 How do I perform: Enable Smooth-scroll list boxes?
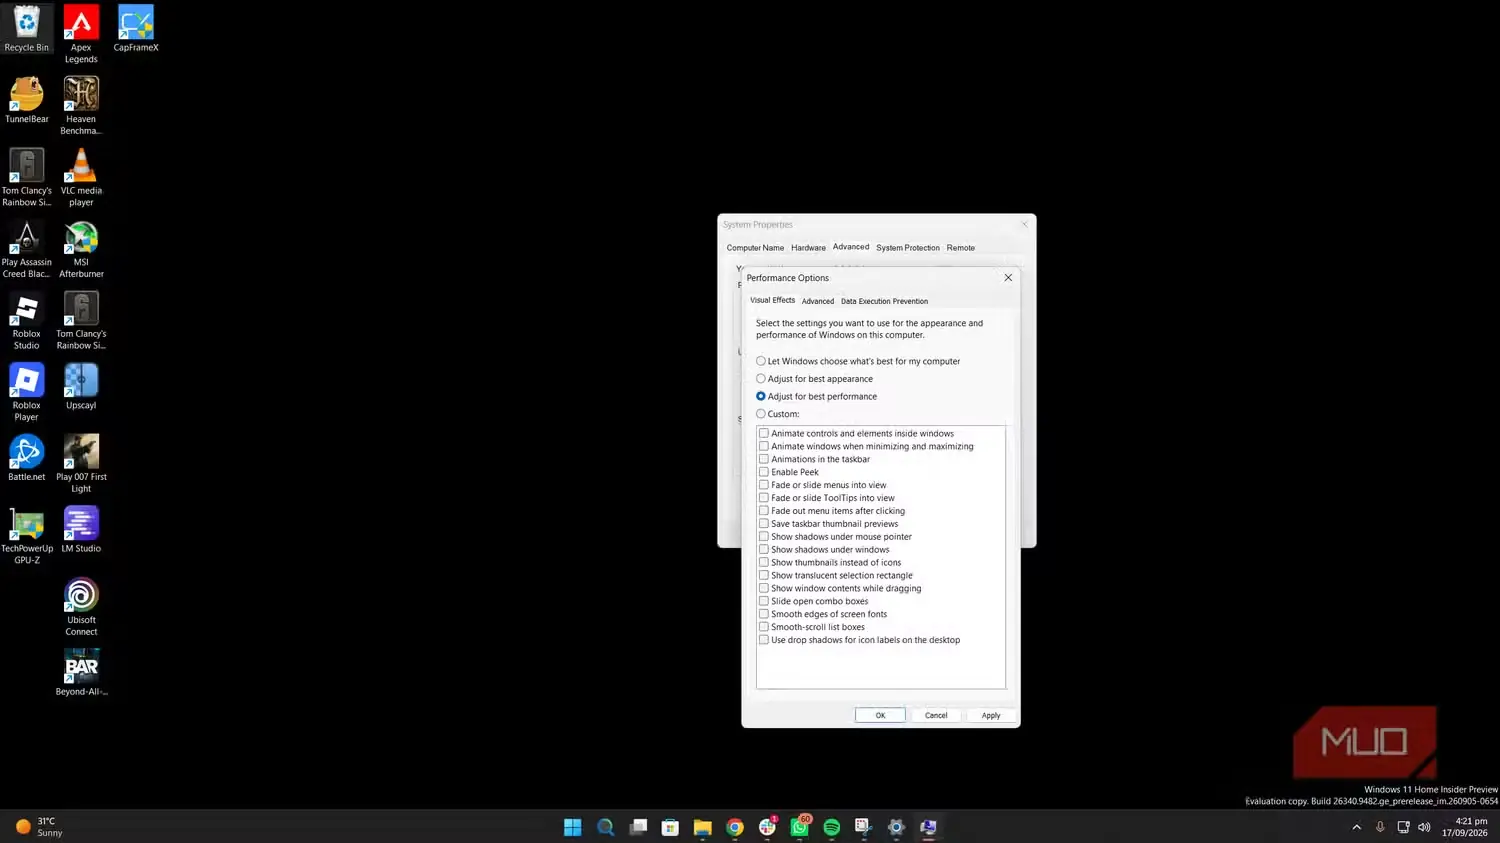(764, 627)
